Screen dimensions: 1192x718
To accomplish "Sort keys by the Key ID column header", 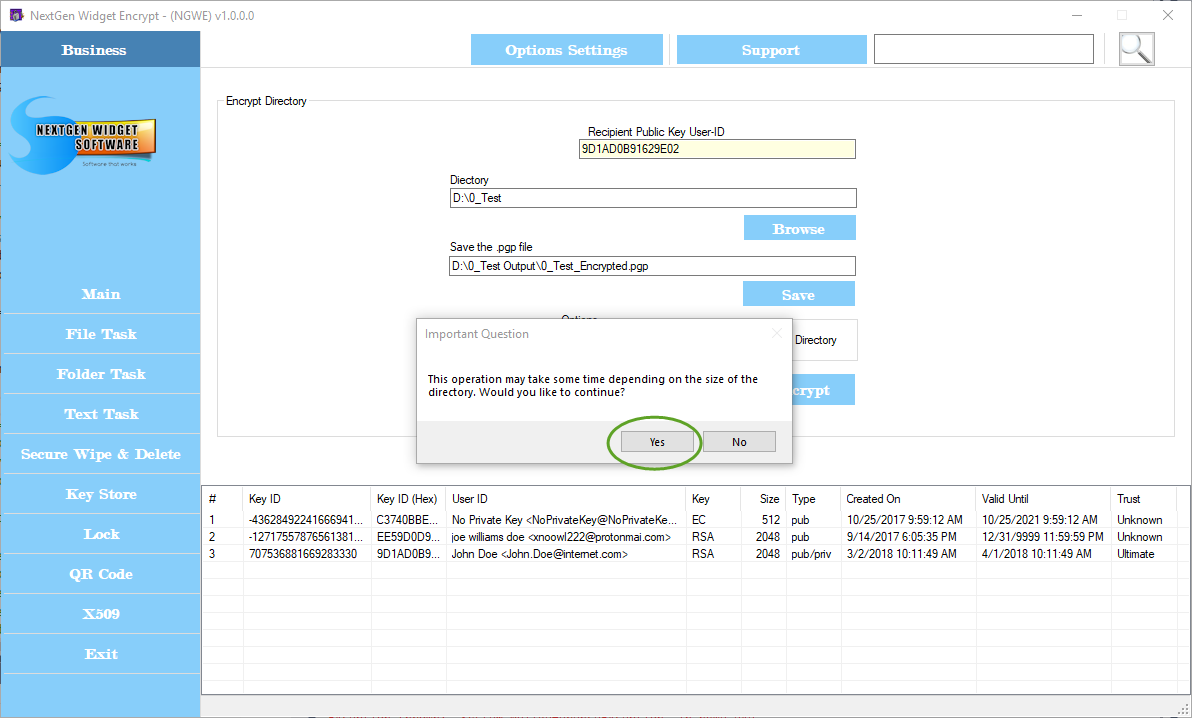I will (307, 499).
